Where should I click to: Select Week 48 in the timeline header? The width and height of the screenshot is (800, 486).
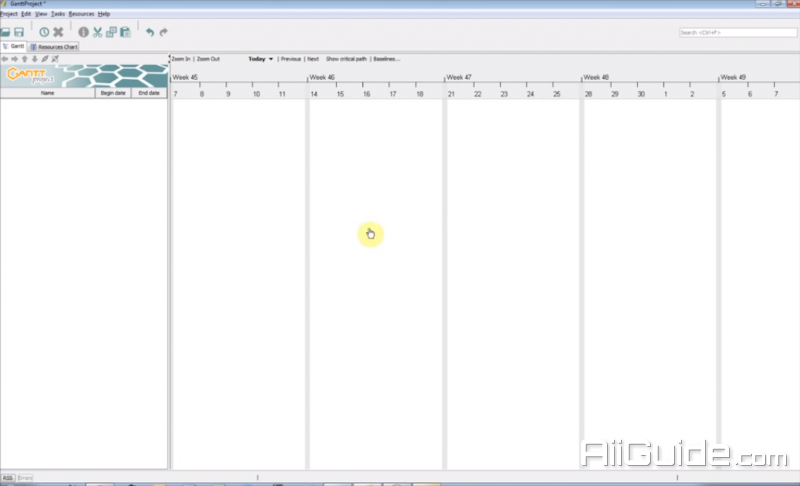pyautogui.click(x=596, y=78)
